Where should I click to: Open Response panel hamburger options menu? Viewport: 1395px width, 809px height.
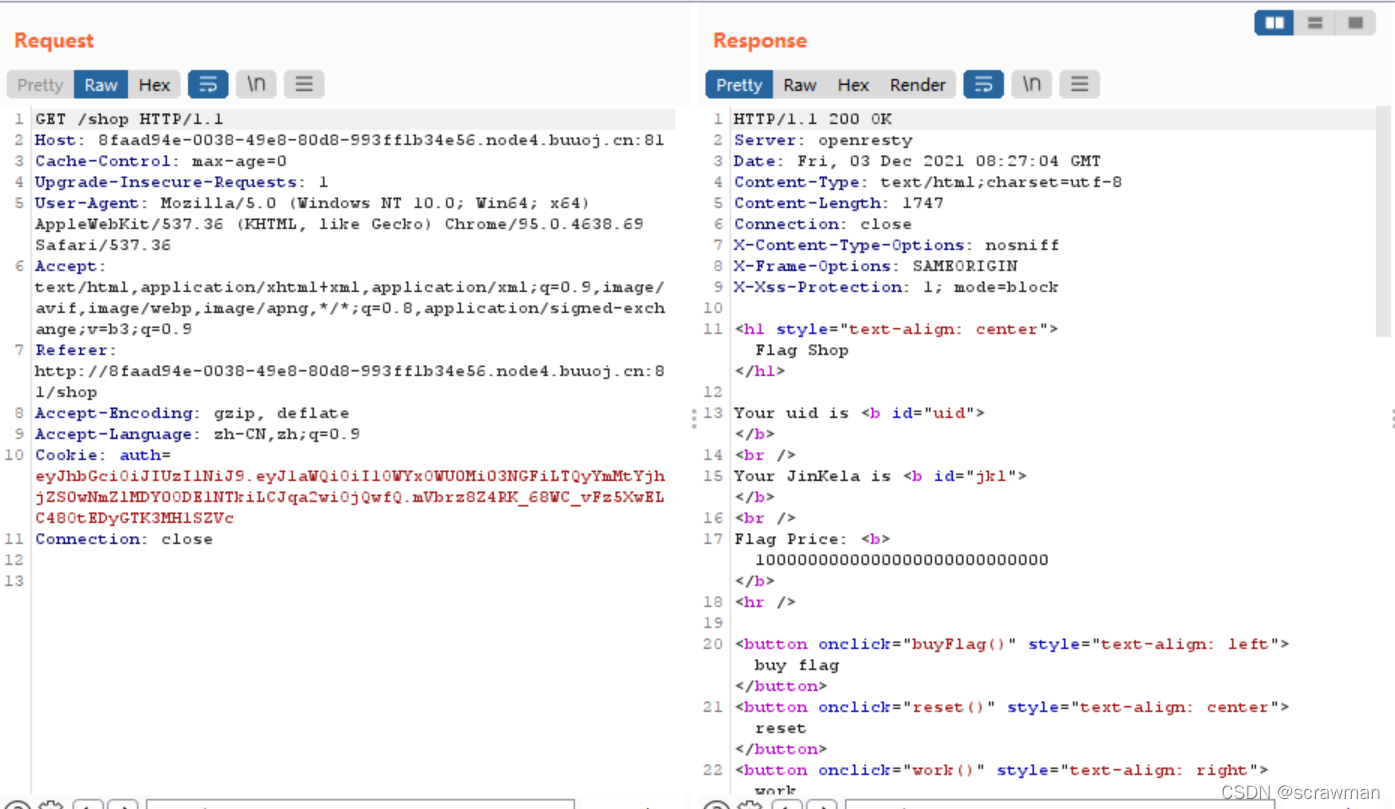click(1079, 85)
